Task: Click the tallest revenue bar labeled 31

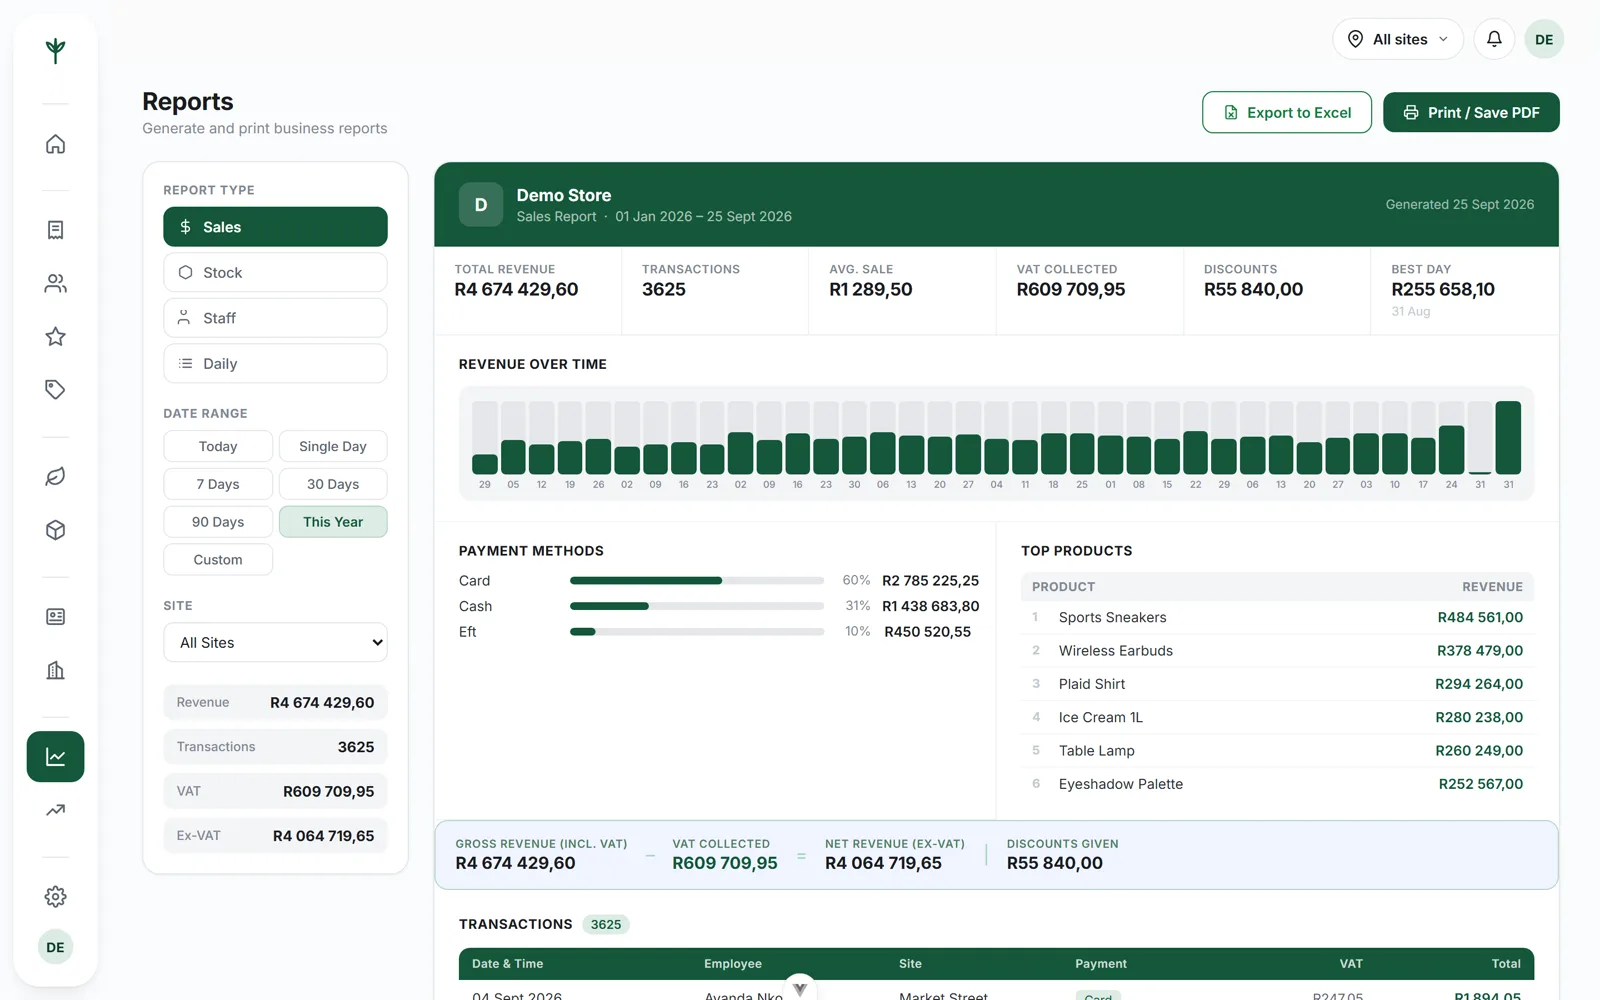Action: [1508, 437]
